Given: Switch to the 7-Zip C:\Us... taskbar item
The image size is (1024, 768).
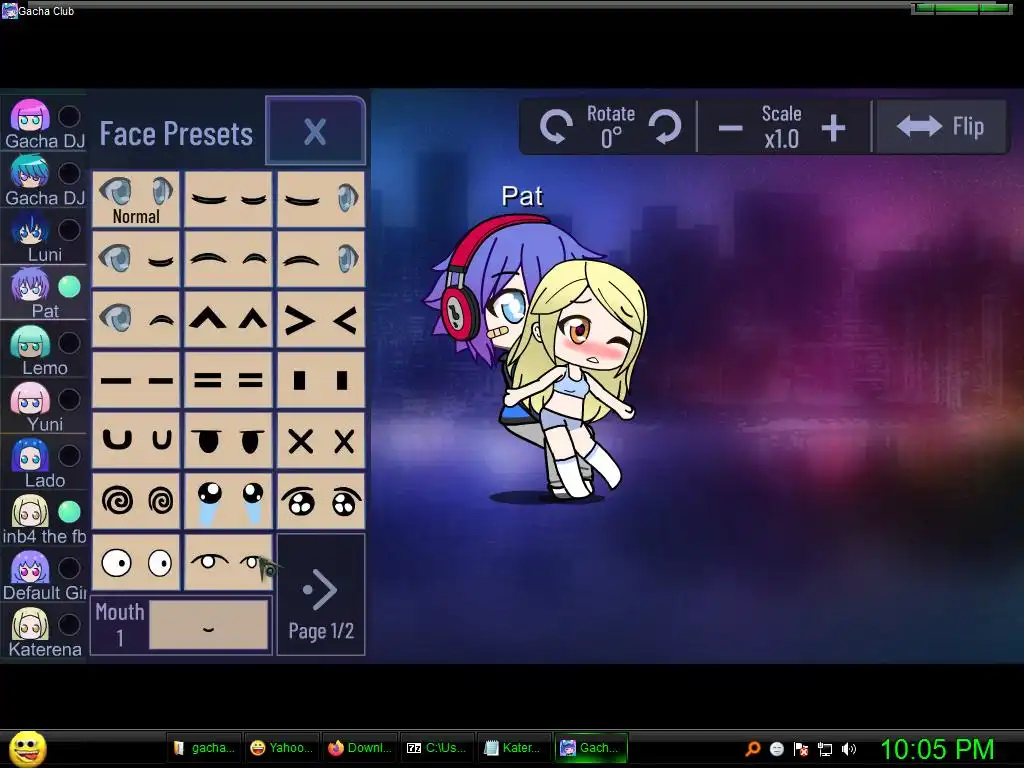Looking at the screenshot, I should (x=436, y=748).
